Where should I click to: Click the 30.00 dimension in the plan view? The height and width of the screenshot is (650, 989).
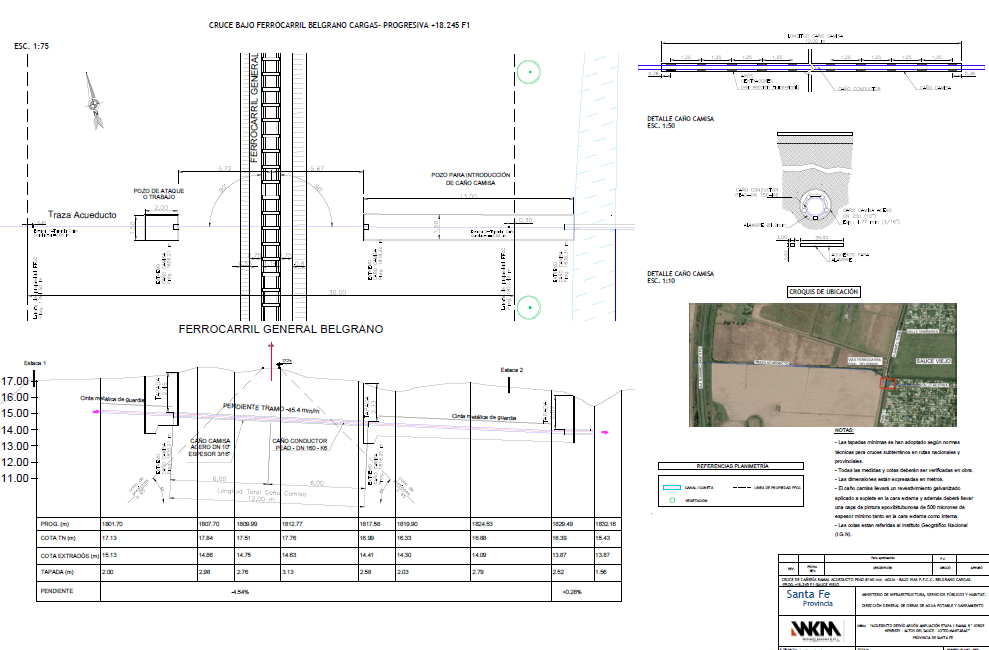coord(337,292)
